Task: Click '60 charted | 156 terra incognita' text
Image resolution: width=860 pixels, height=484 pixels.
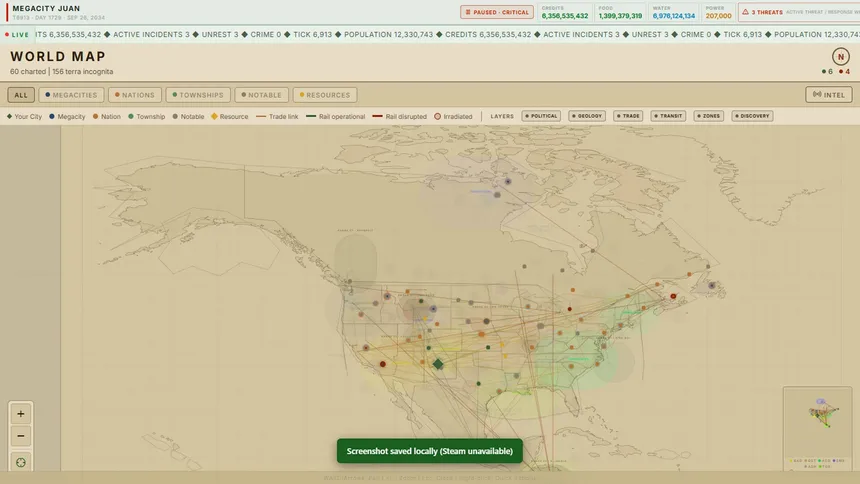Action: [61, 71]
